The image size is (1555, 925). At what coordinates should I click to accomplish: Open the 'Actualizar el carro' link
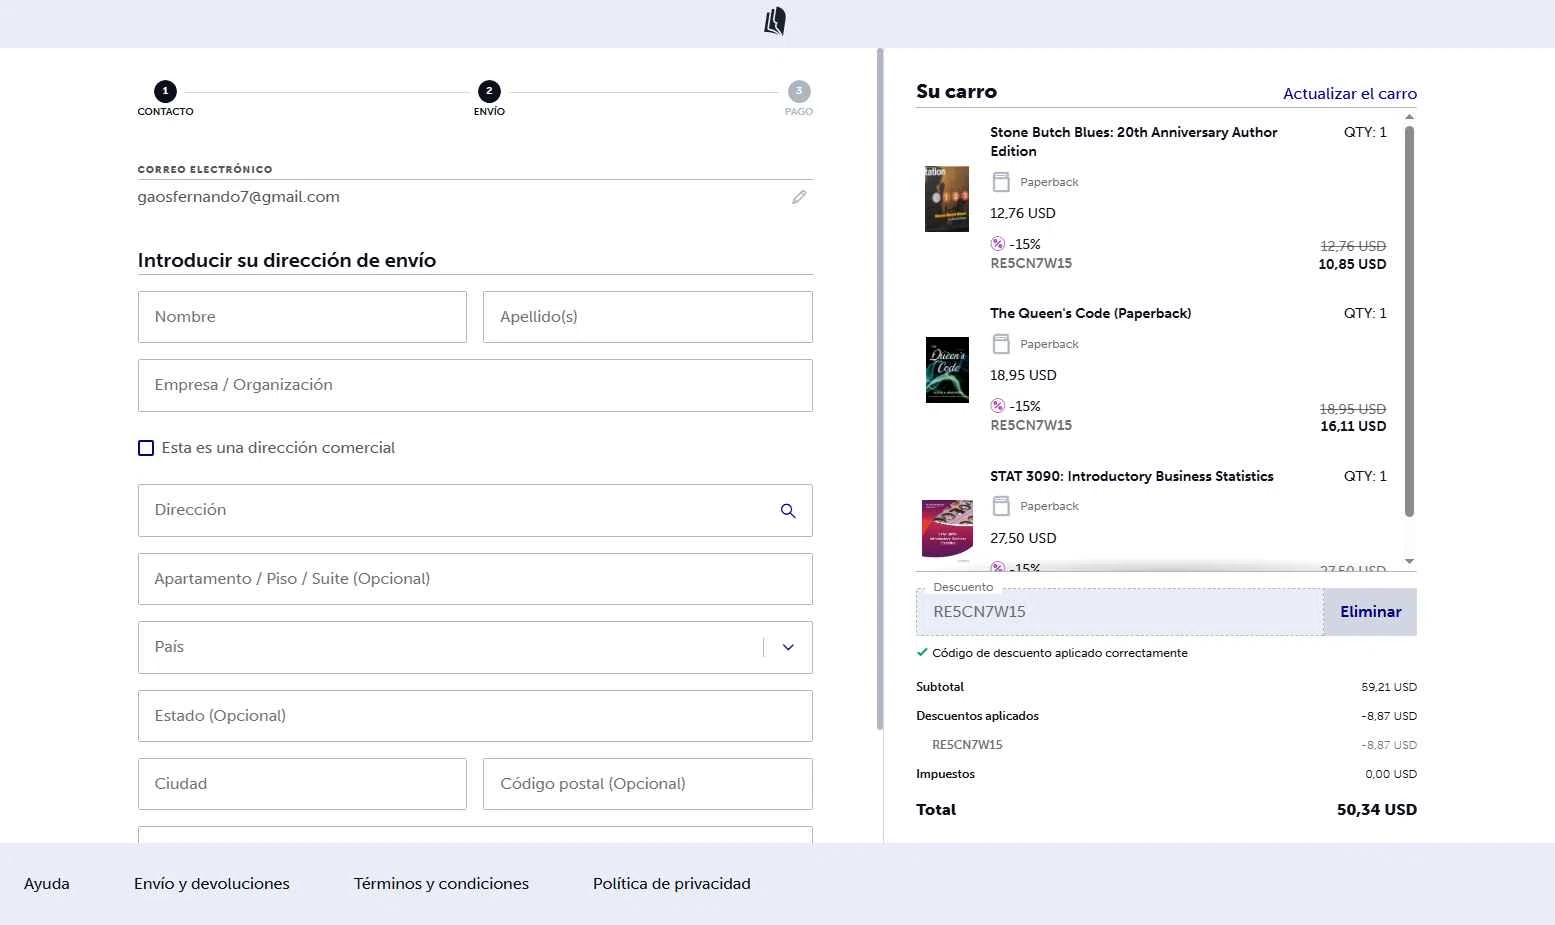[1349, 93]
